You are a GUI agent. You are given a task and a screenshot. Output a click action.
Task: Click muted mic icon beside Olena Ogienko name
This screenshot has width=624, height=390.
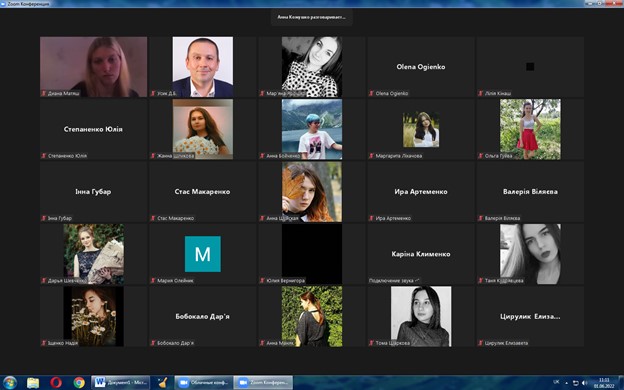coord(371,94)
